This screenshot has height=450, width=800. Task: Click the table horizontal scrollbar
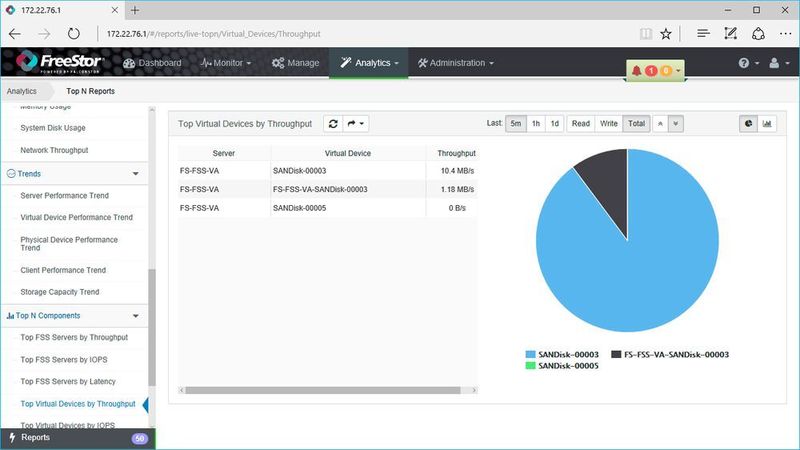(322, 390)
